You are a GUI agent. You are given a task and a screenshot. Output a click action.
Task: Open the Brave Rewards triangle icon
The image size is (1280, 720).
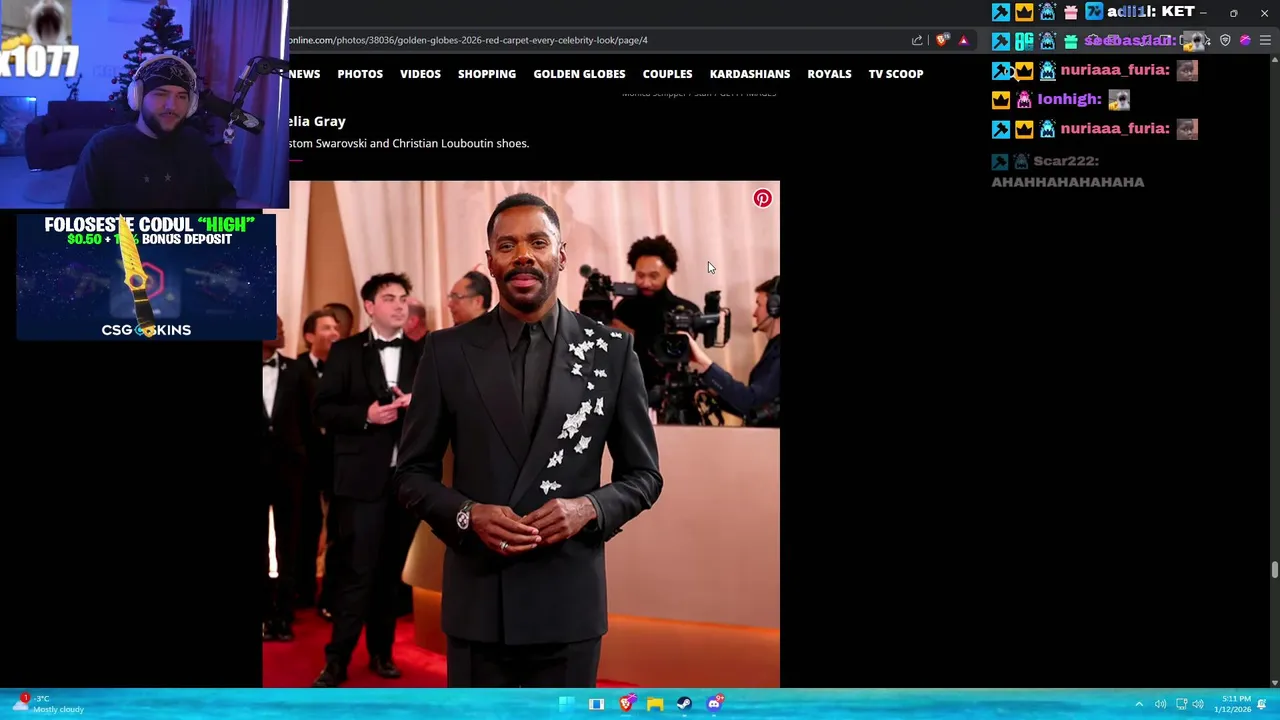tap(963, 40)
